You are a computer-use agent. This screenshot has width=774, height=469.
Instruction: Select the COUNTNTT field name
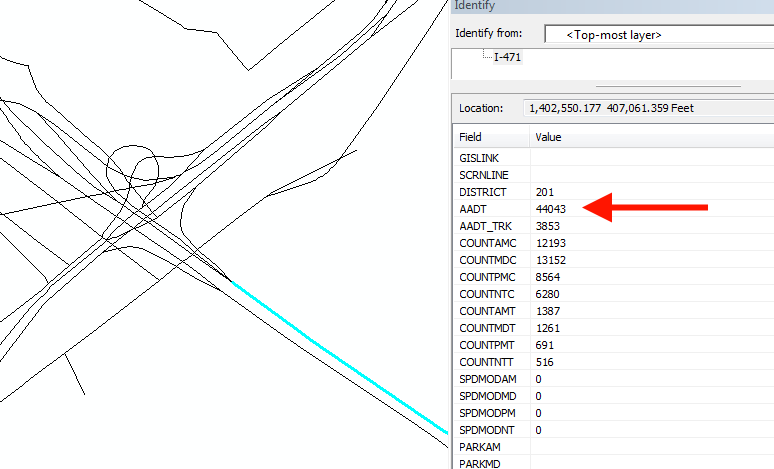point(486,362)
